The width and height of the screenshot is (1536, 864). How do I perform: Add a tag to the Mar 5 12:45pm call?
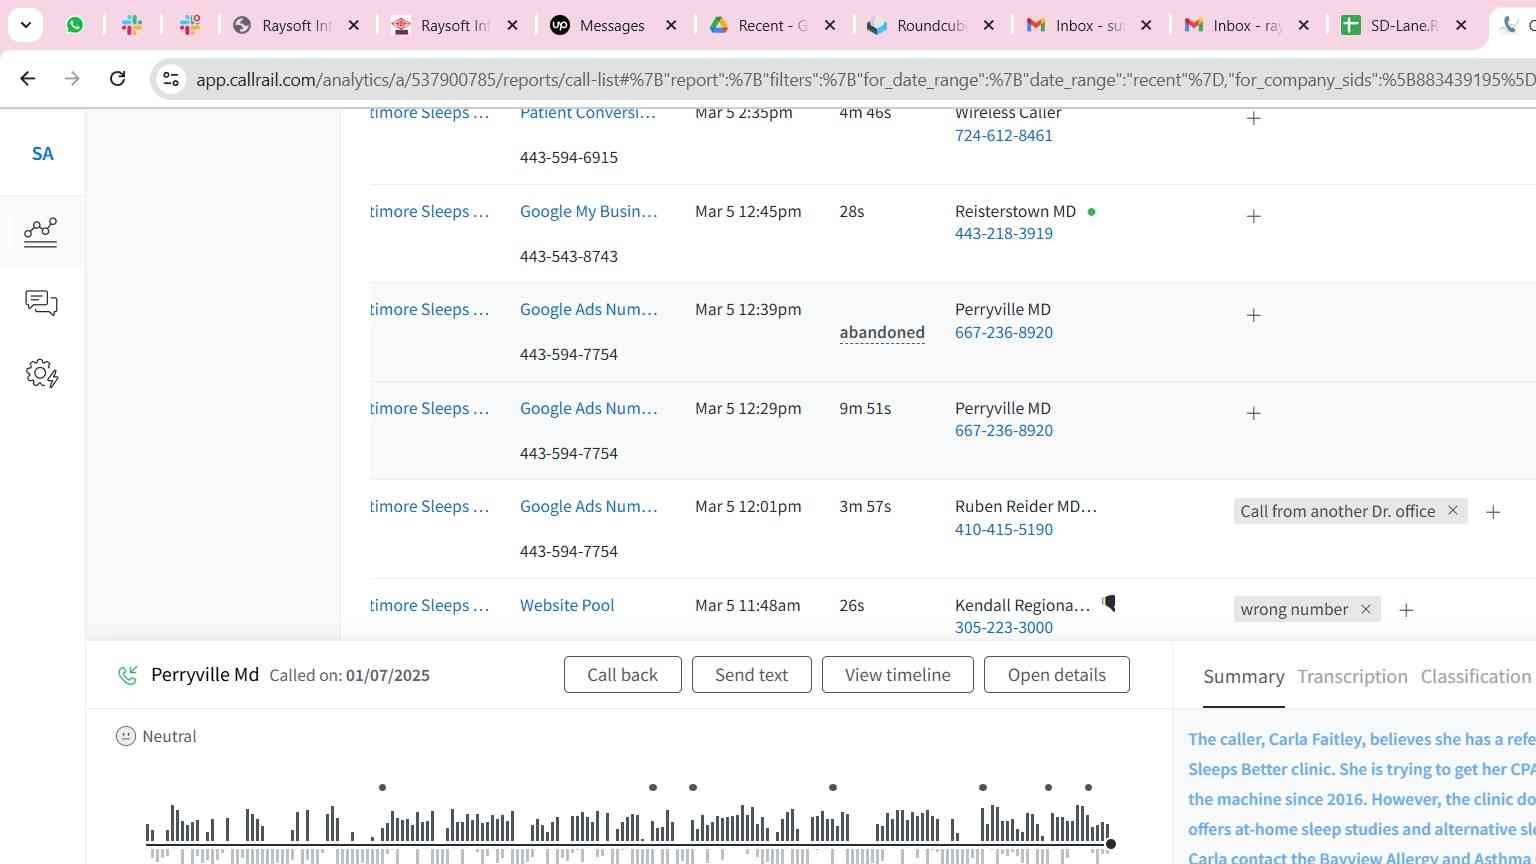tap(1253, 216)
